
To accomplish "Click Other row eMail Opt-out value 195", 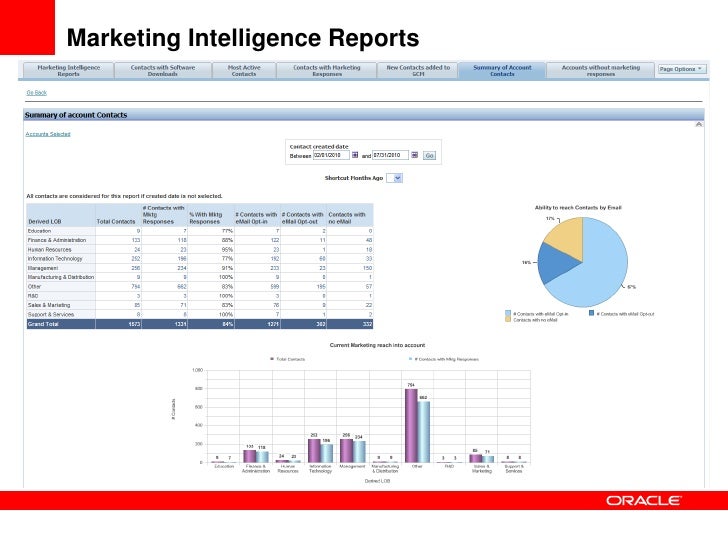I will 321,286.
